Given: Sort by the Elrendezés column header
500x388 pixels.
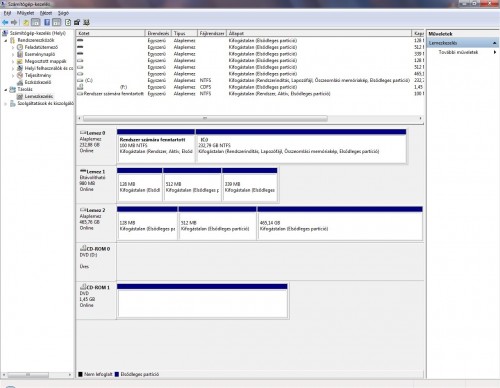Looking at the screenshot, I should pyautogui.click(x=158, y=33).
